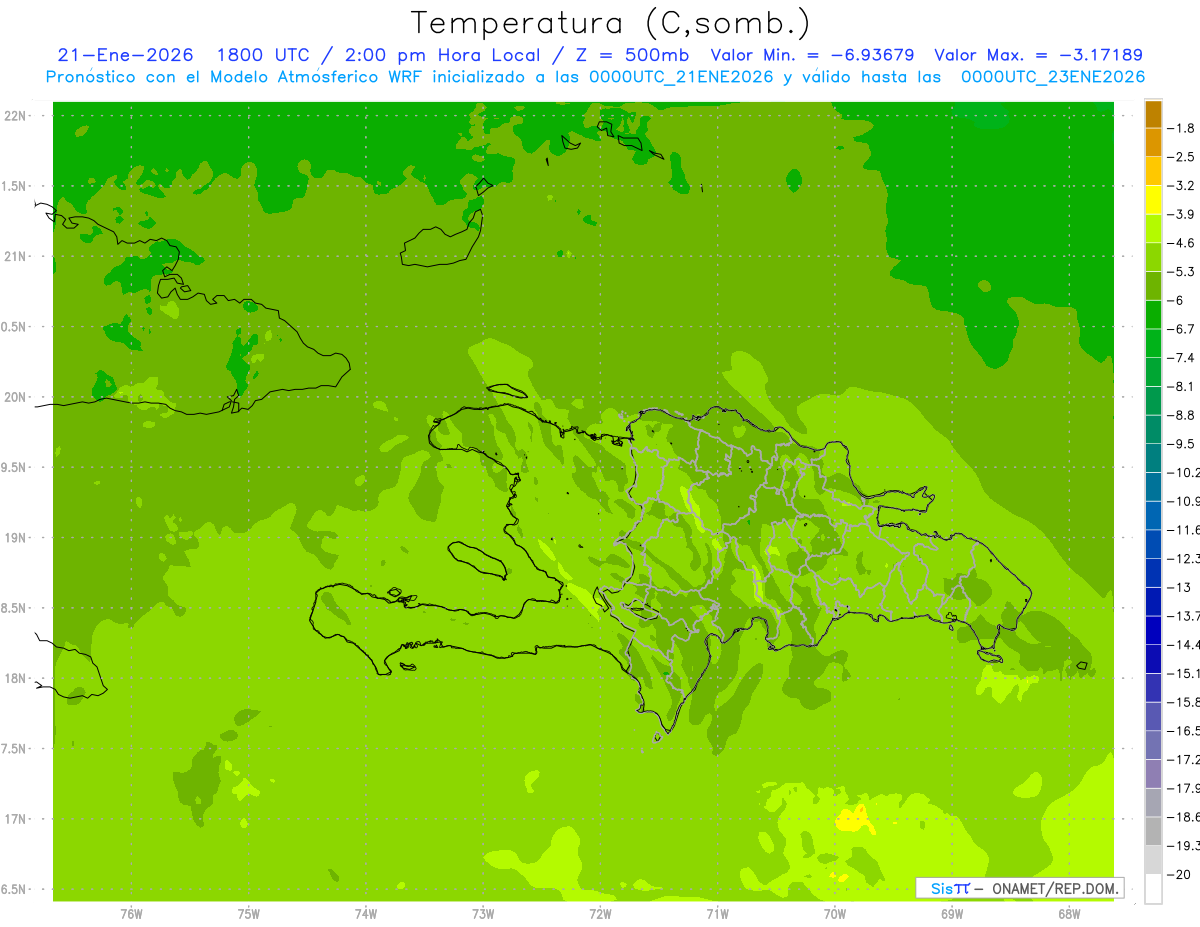Click the 20N latitude axis label
The image size is (1200, 927).
16,397
